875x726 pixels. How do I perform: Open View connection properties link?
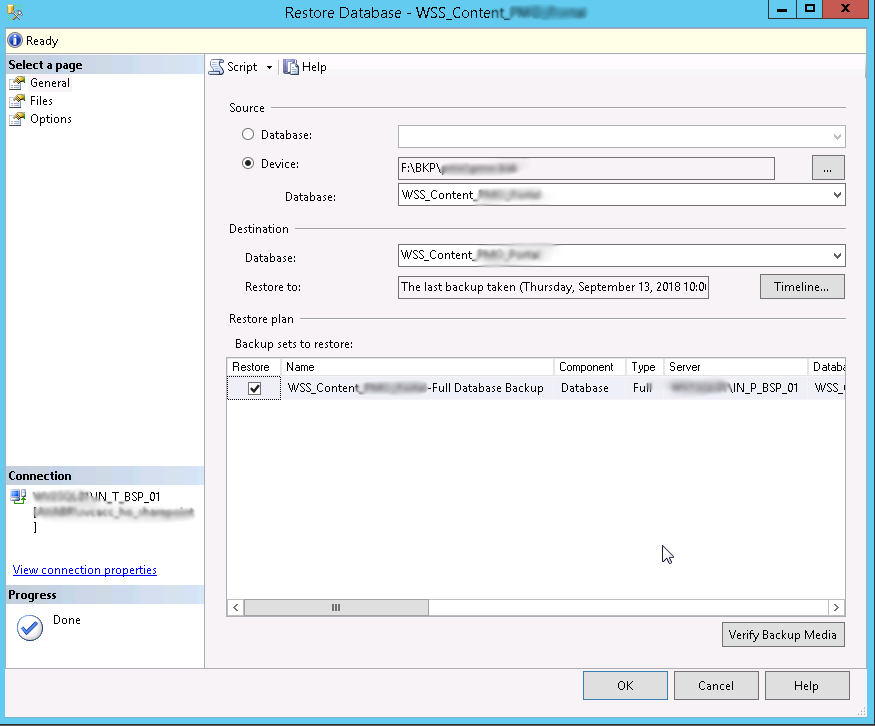85,570
